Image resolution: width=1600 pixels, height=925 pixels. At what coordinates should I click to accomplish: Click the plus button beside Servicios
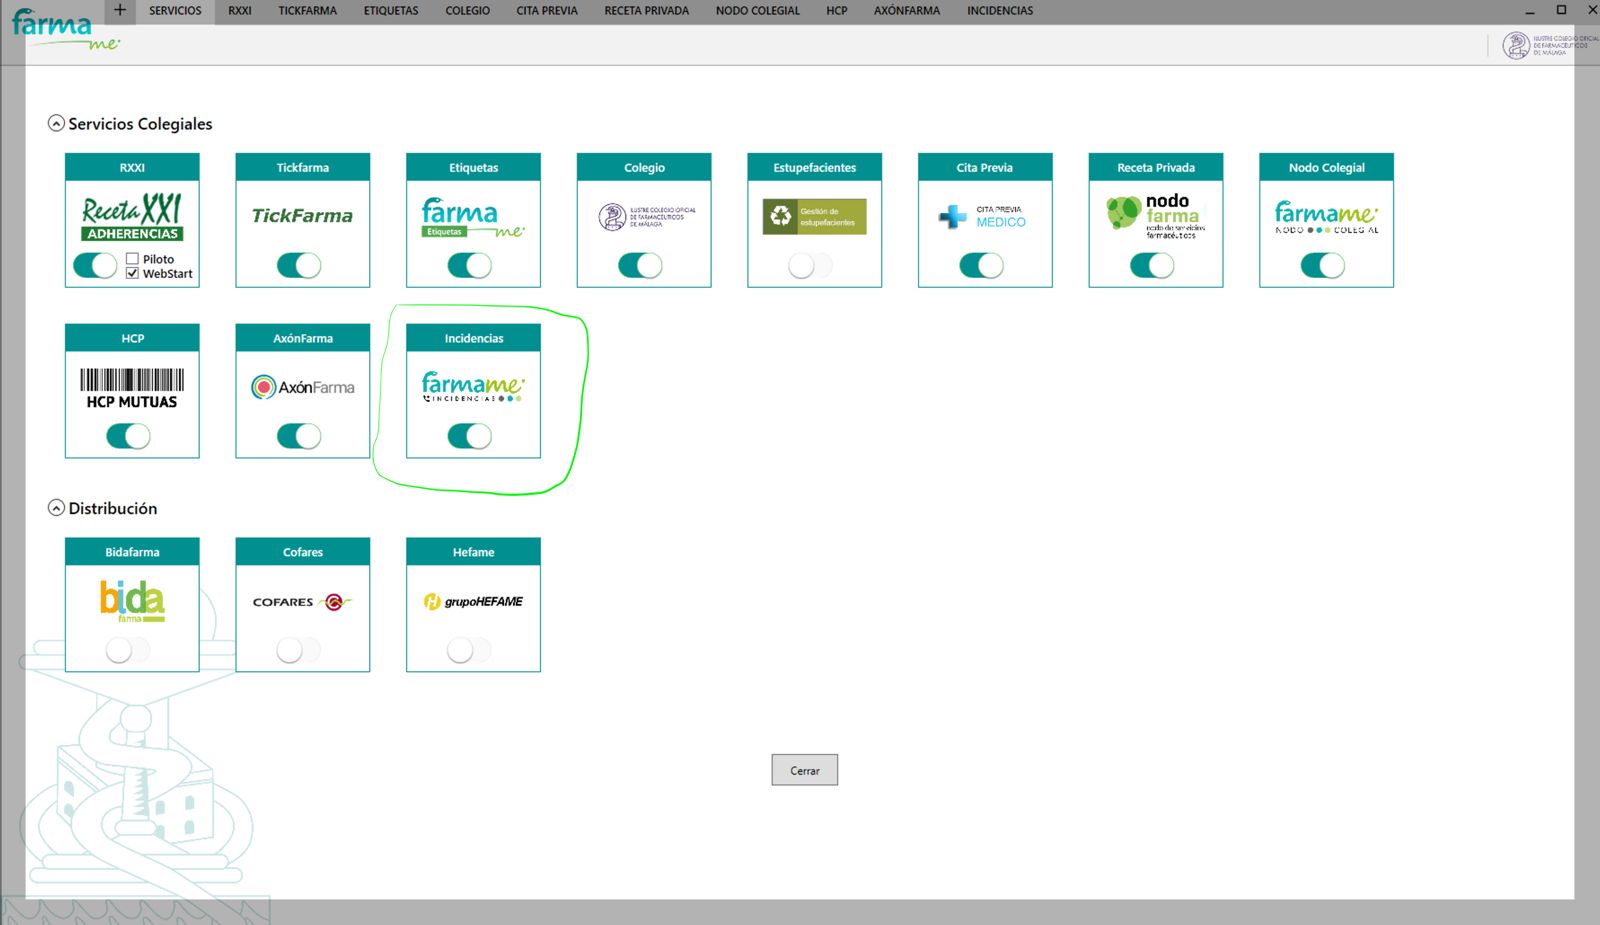[119, 10]
